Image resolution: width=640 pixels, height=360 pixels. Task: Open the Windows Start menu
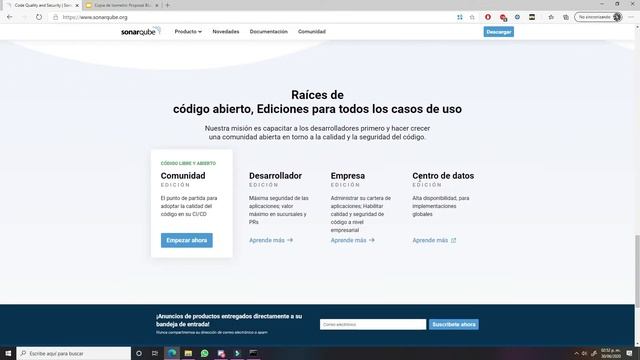point(8,353)
